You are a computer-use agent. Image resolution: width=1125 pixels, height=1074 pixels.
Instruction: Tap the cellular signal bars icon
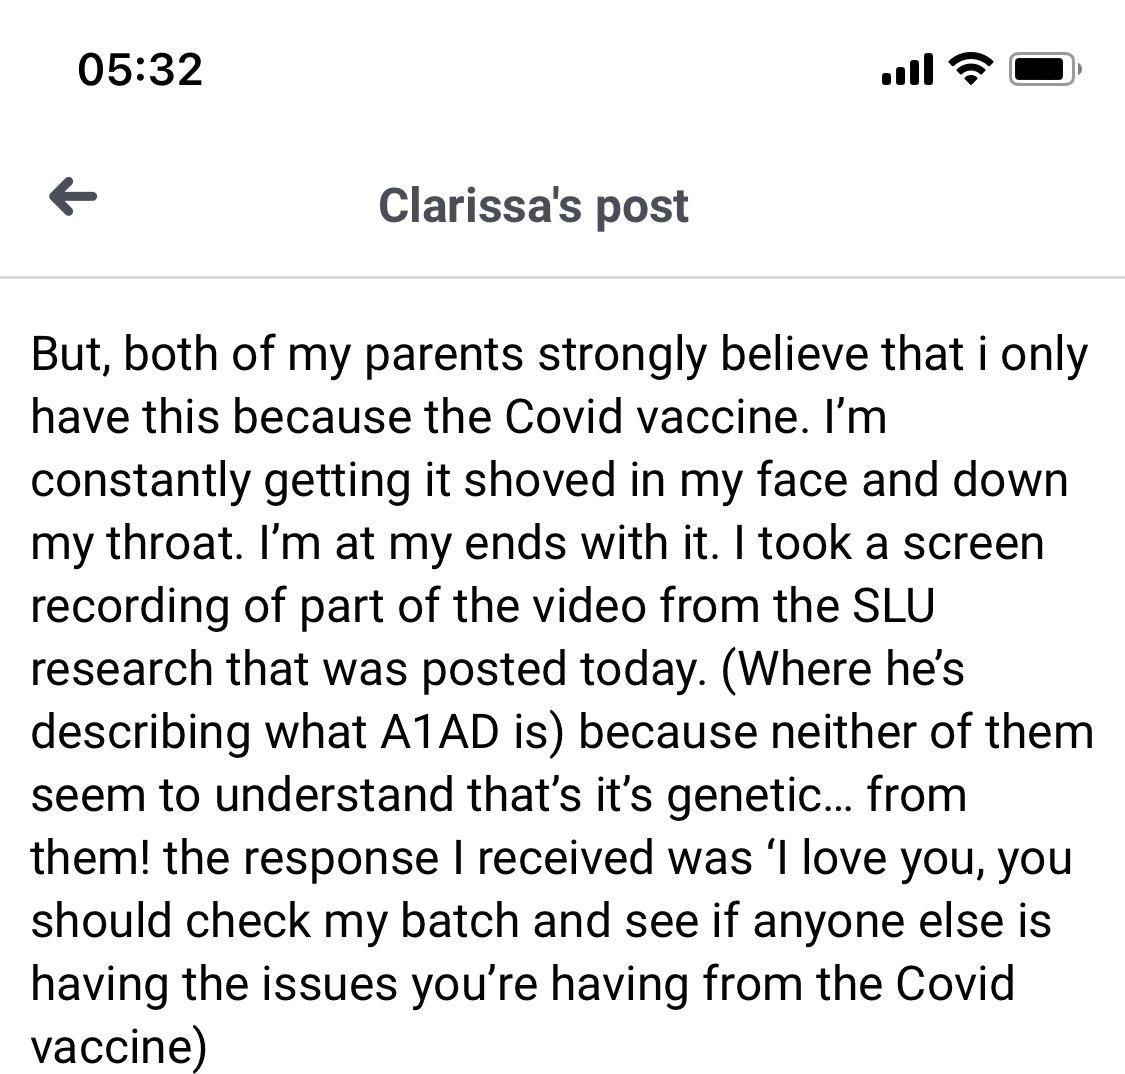pos(907,70)
